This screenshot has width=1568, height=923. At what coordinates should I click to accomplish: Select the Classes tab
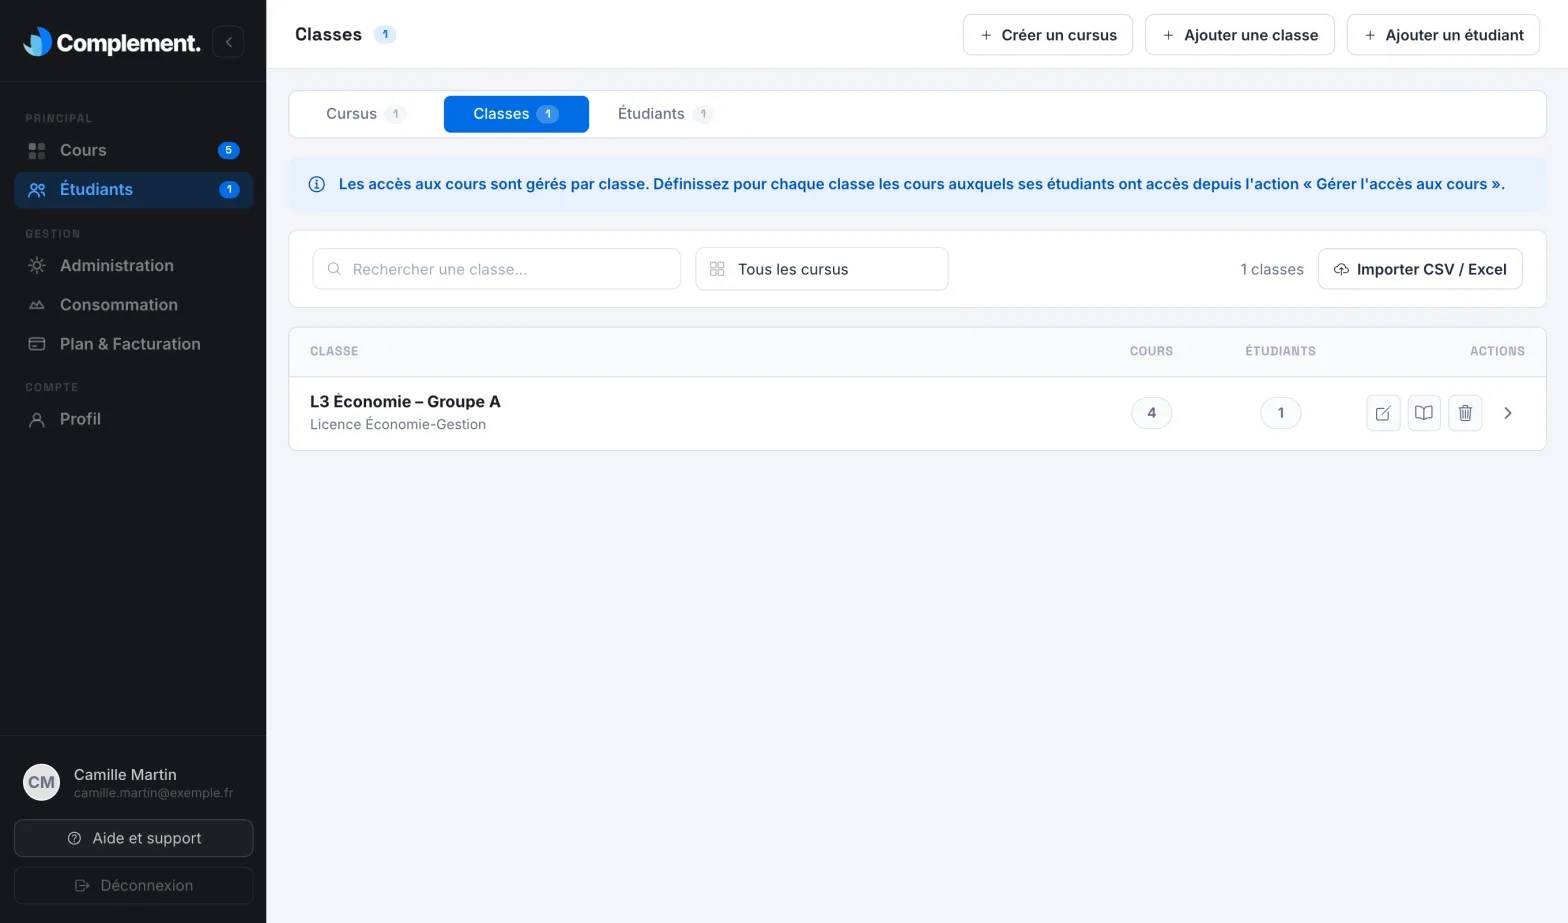(516, 114)
